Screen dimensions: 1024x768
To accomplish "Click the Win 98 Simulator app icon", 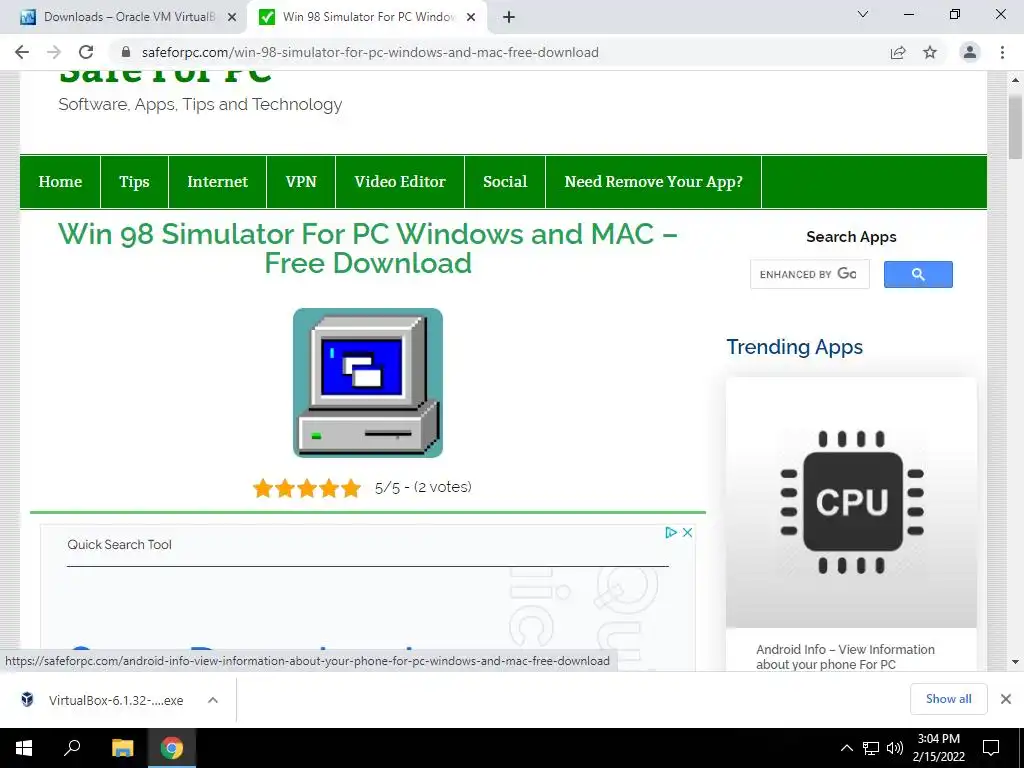I will 368,383.
